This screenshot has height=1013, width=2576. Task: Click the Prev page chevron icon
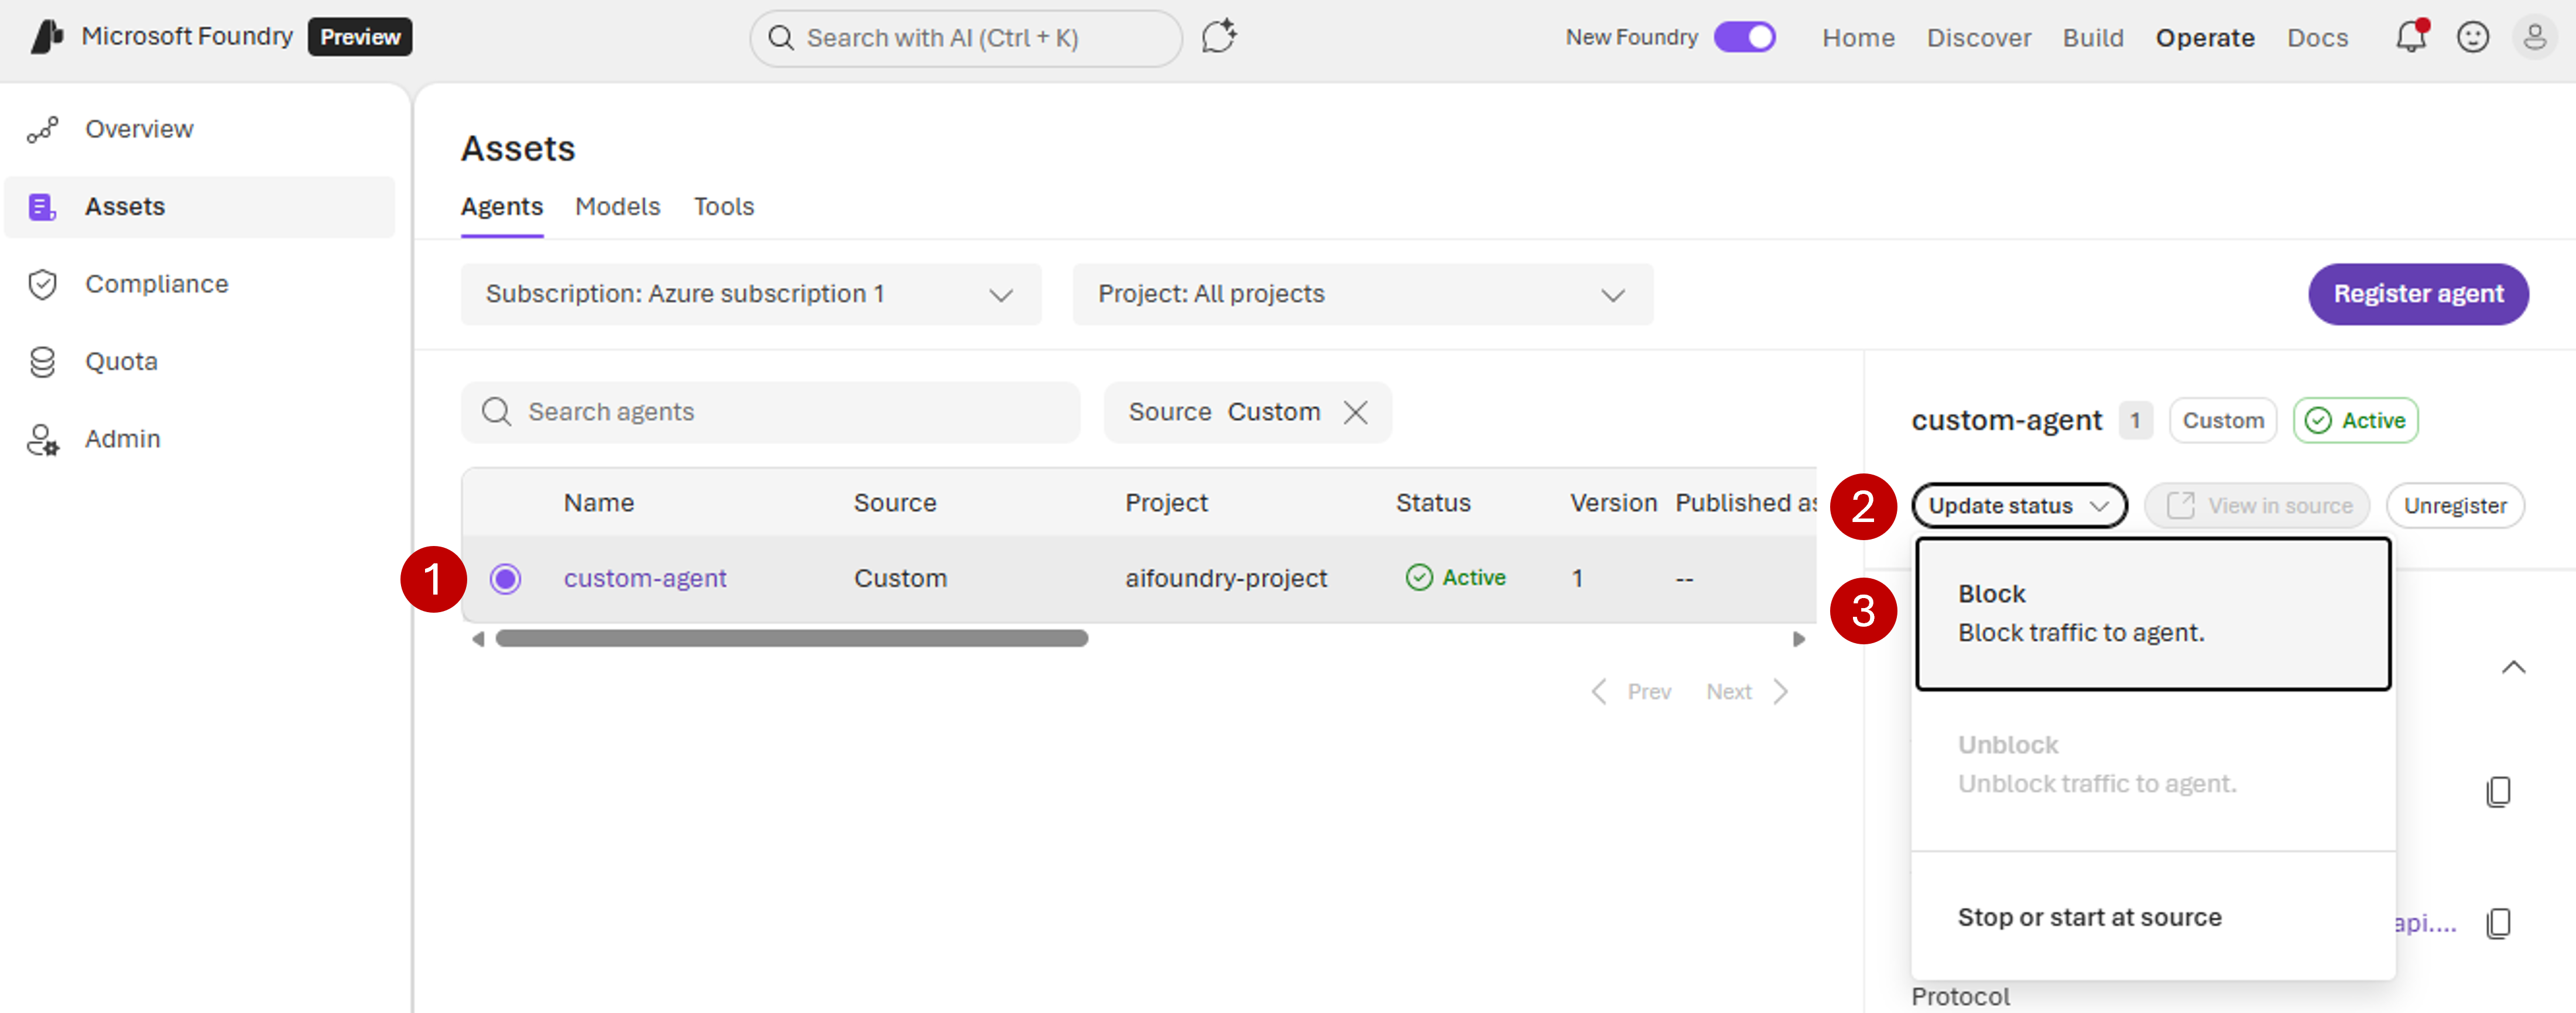(x=1599, y=692)
